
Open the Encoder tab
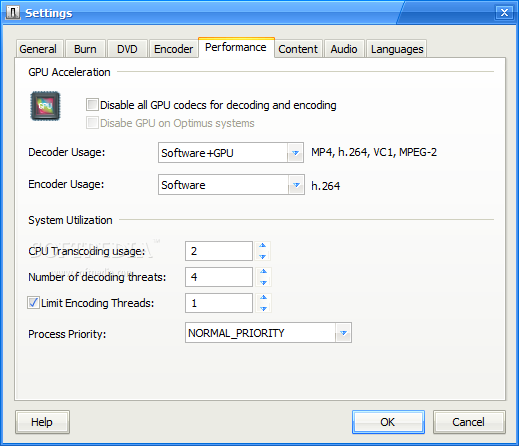pyautogui.click(x=173, y=49)
